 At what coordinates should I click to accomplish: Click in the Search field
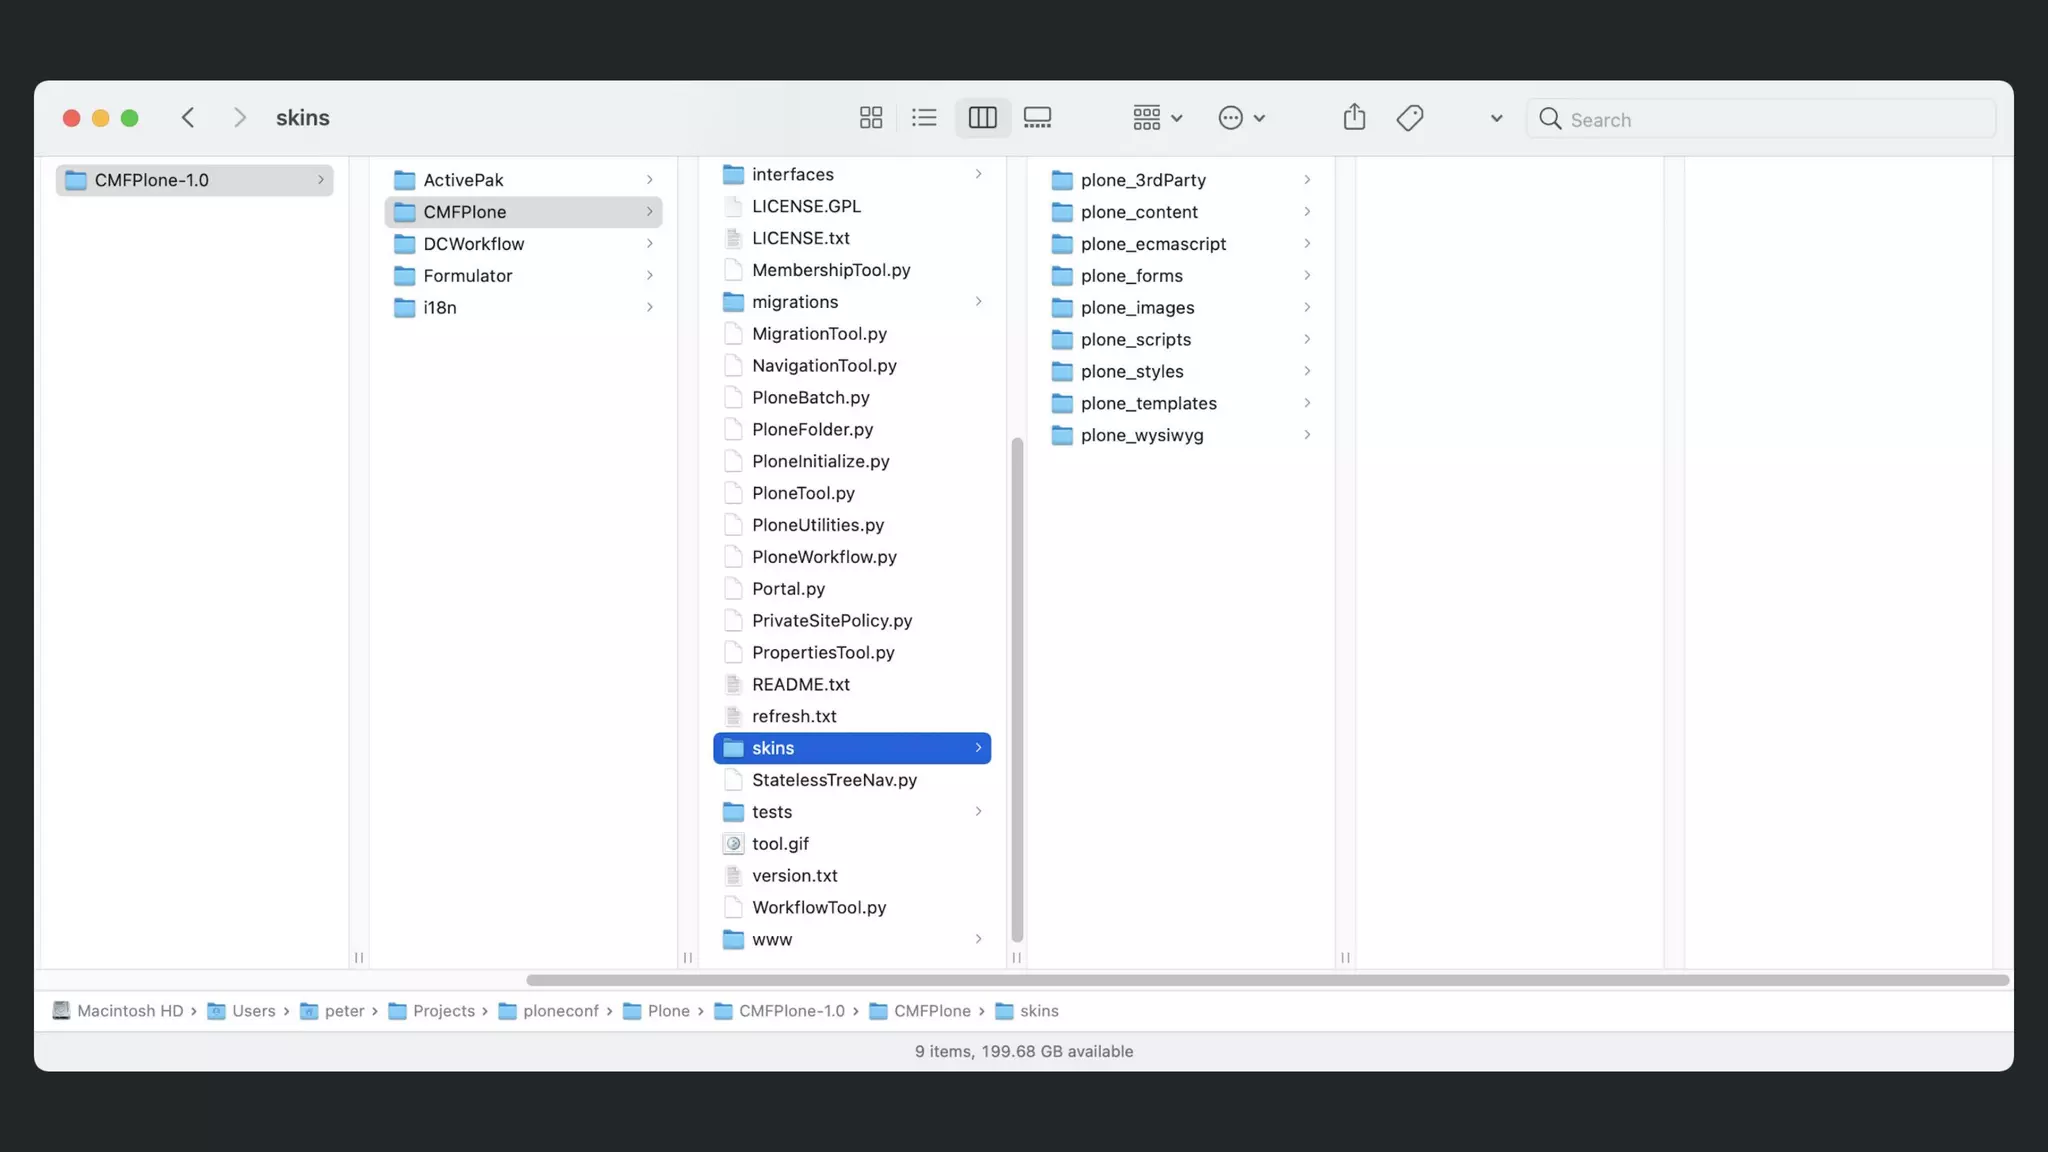tap(1760, 119)
